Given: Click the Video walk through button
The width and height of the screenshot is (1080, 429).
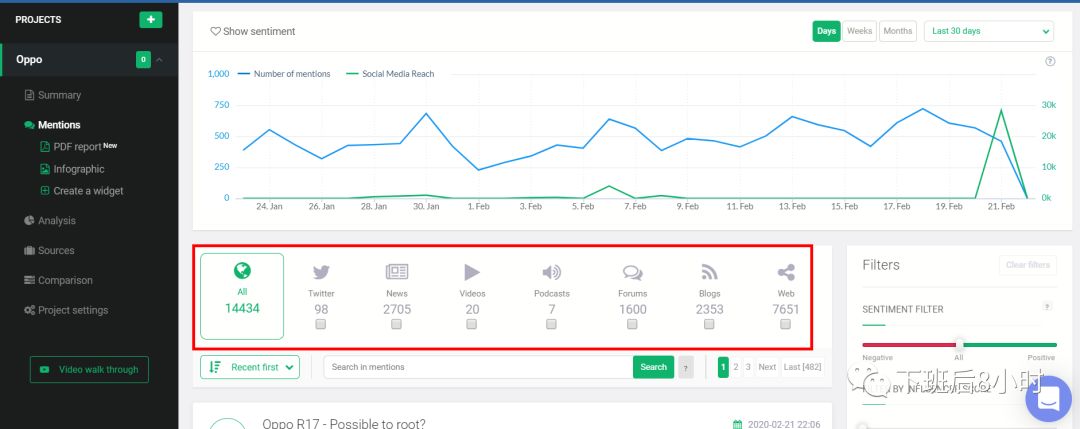Looking at the screenshot, I should pos(90,369).
